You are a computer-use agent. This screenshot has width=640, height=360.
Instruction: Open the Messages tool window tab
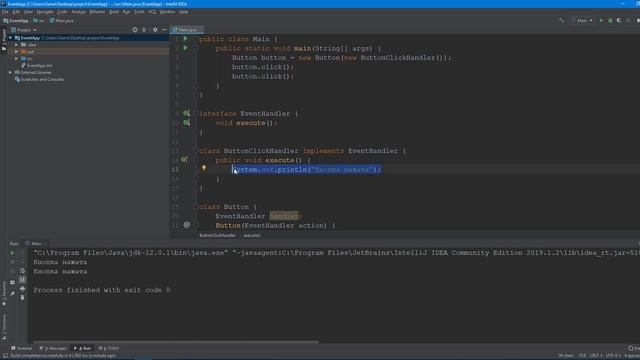[x=53, y=348]
